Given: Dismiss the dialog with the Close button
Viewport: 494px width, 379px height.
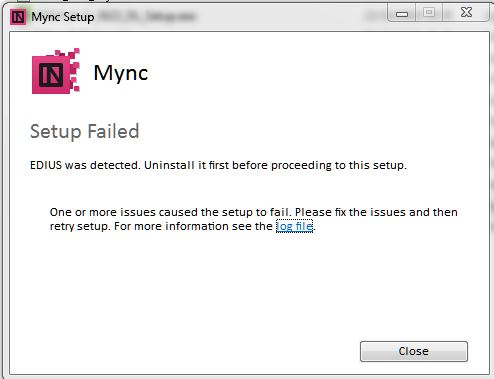Looking at the screenshot, I should (414, 351).
